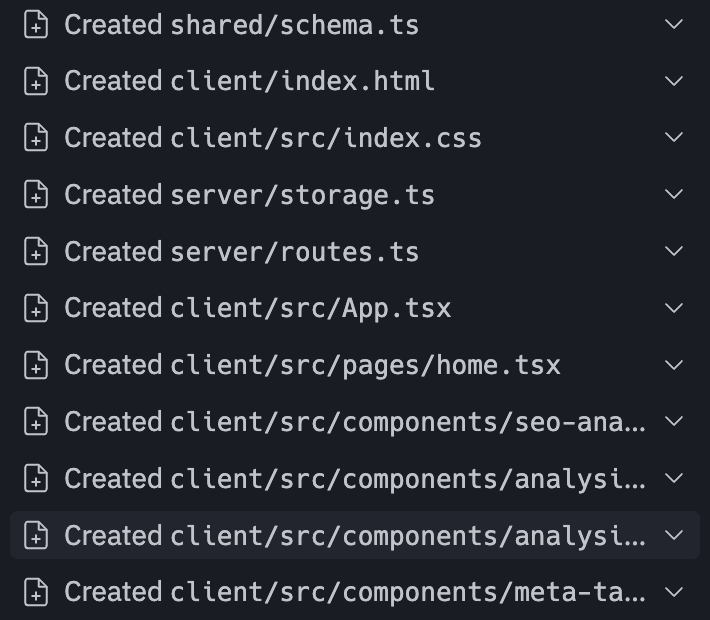The image size is (710, 620).
Task: Click the file icon next to server/routes.ts
Action: tap(36, 252)
